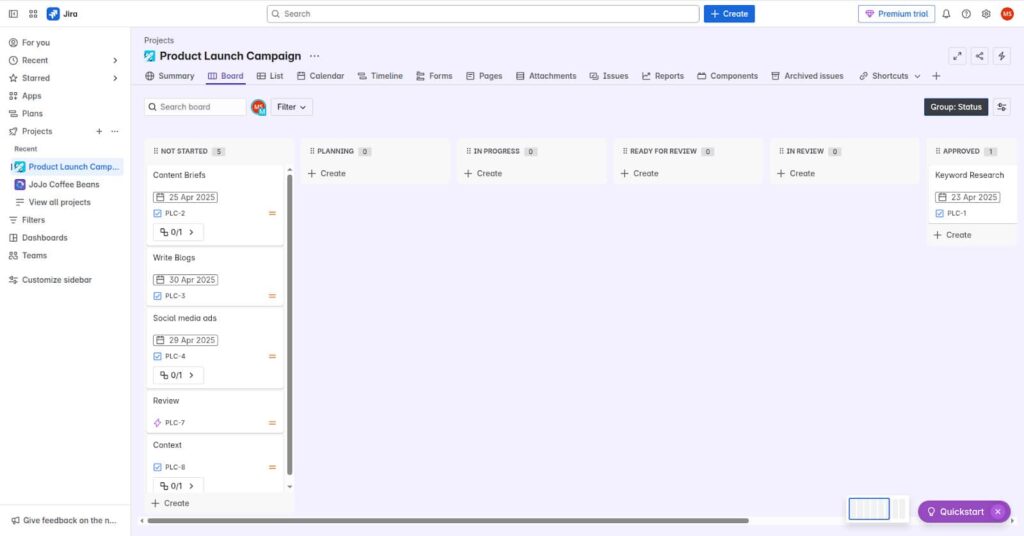The height and width of the screenshot is (536, 1024).
Task: Open the Keyword Research card
Action: (972, 193)
